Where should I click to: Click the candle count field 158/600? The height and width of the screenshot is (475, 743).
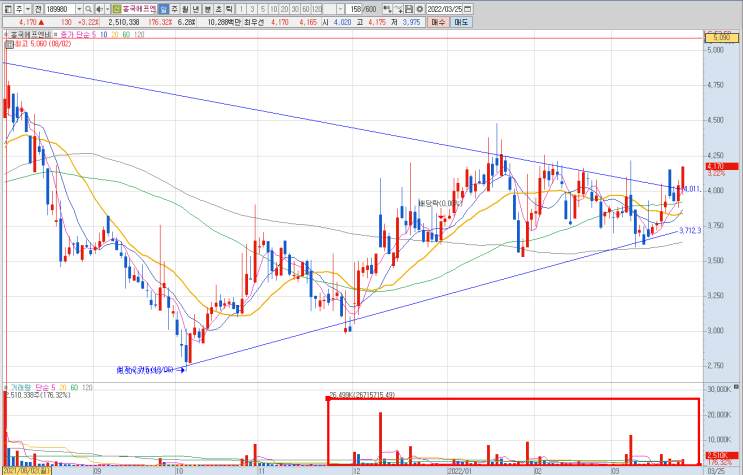pyautogui.click(x=362, y=9)
